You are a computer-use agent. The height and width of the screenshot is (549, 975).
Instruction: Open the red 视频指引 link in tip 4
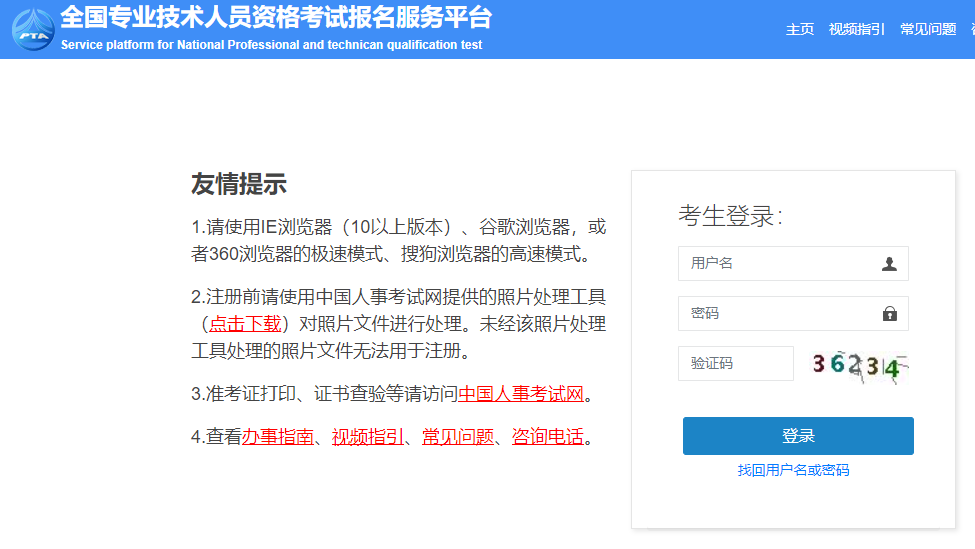tap(367, 436)
